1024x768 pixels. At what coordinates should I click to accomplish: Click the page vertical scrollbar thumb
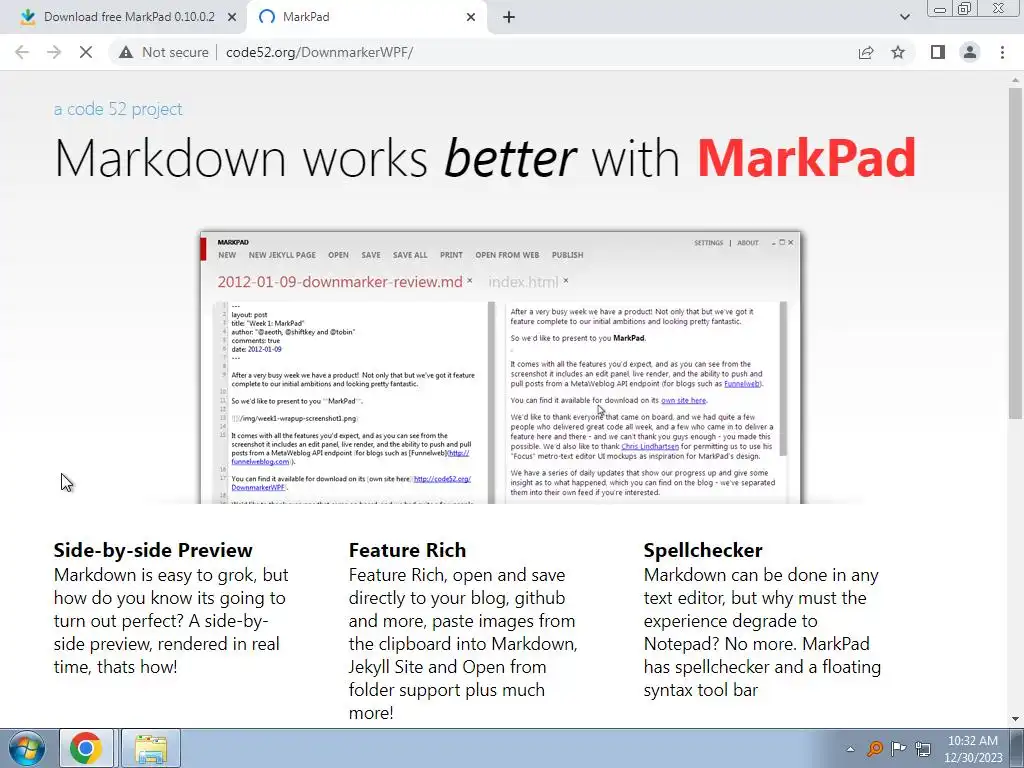pyautogui.click(x=1015, y=253)
